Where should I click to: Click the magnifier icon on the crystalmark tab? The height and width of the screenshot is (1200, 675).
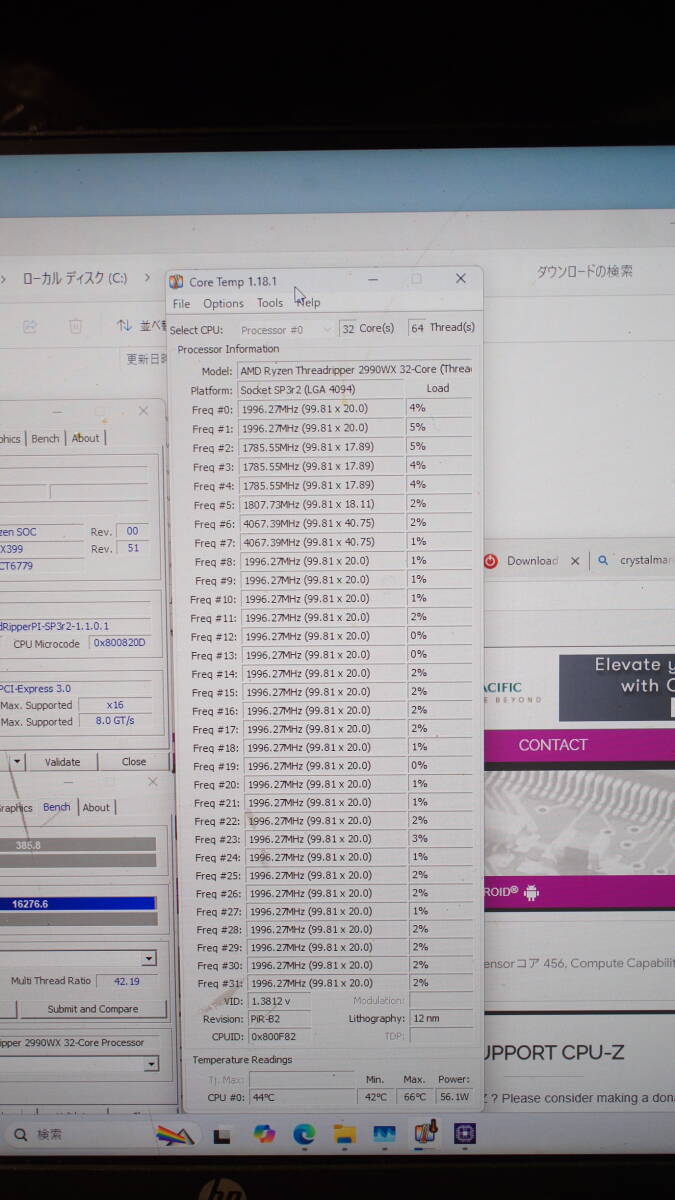pyautogui.click(x=603, y=561)
